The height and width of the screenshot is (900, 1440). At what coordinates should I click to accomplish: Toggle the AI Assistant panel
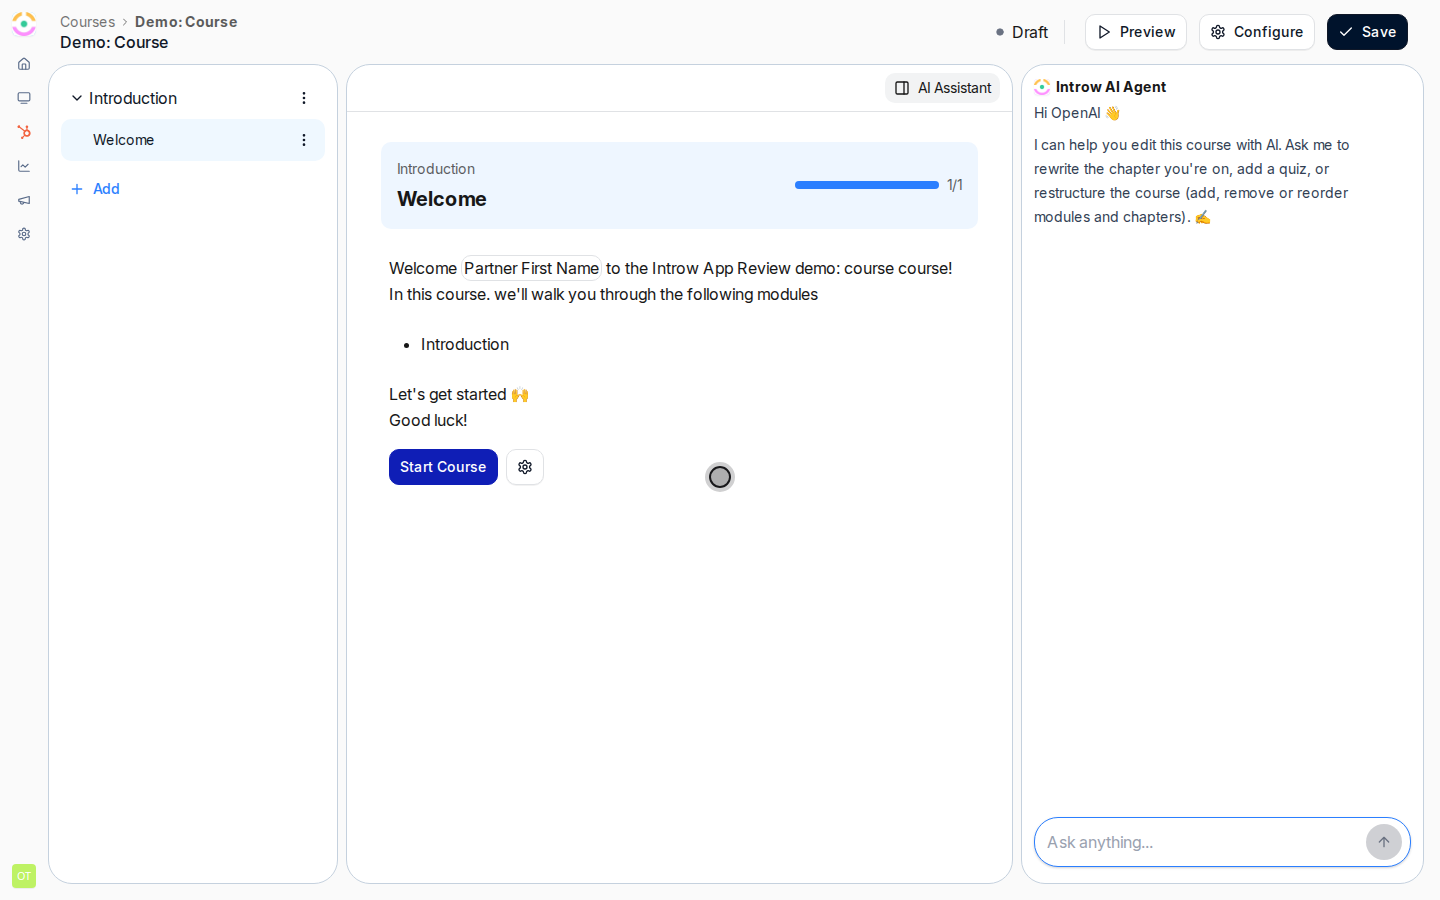coord(942,88)
